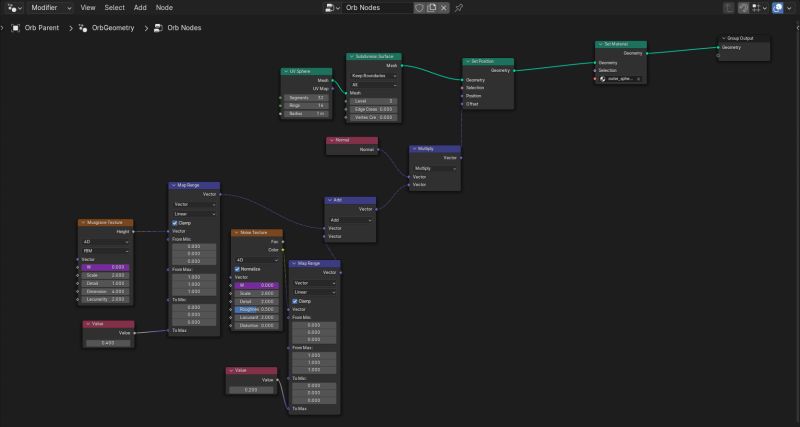Collapse the Set Position node

coord(467,61)
